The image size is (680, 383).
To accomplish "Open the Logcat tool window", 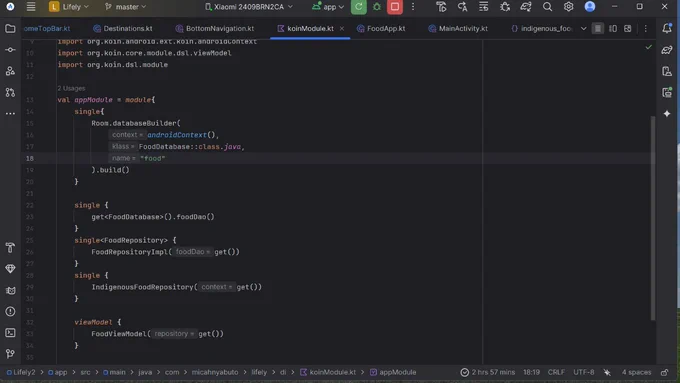I will (10, 290).
